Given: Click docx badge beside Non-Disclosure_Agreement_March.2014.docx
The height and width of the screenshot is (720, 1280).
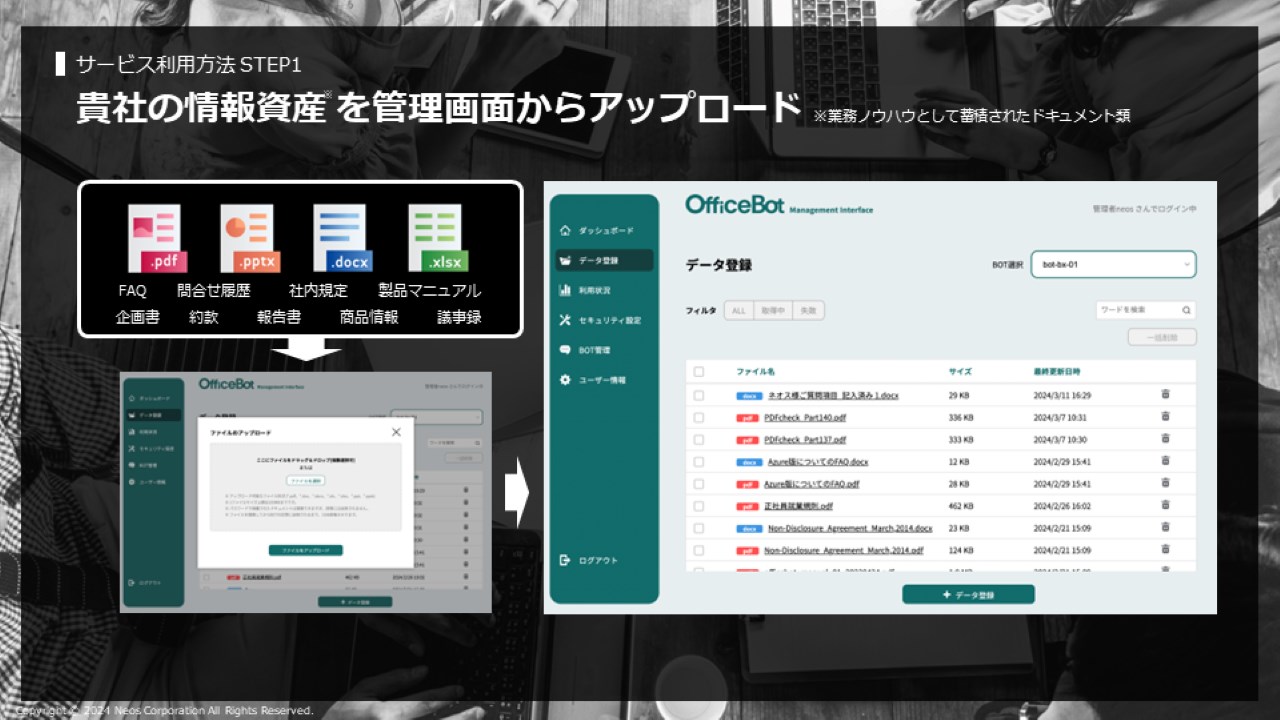Looking at the screenshot, I should click(748, 528).
